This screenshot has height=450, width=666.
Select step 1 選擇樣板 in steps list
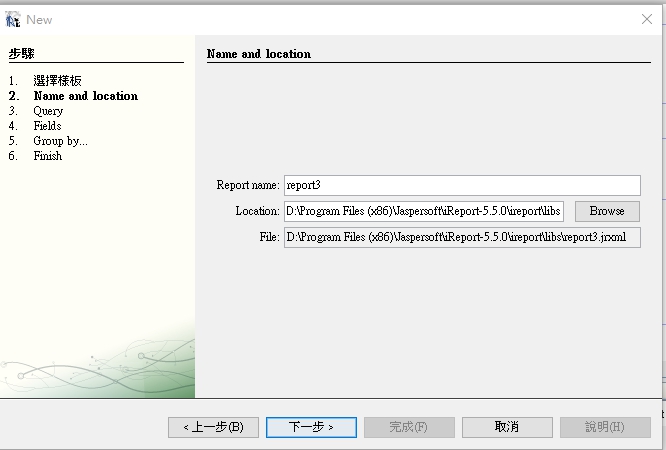(57, 81)
